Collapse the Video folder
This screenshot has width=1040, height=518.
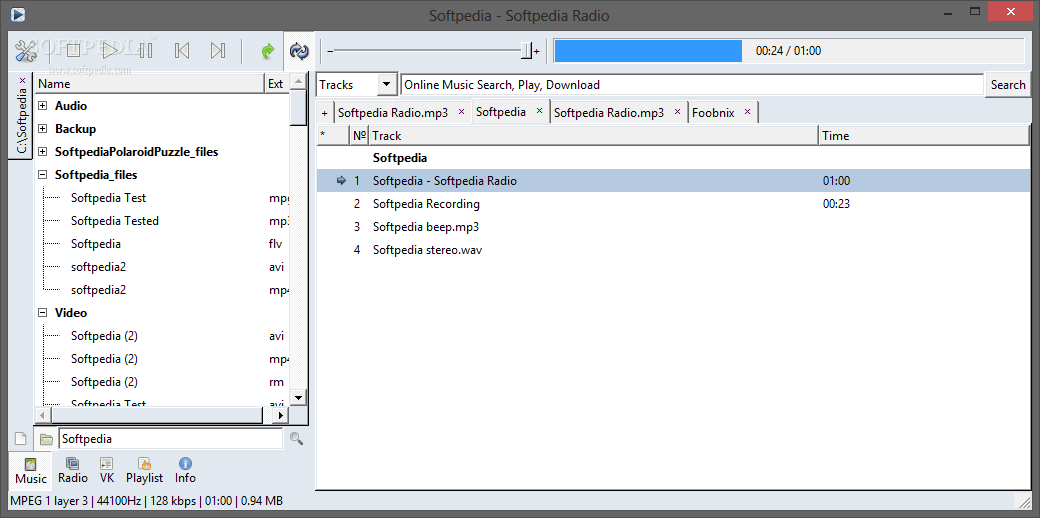(x=42, y=313)
